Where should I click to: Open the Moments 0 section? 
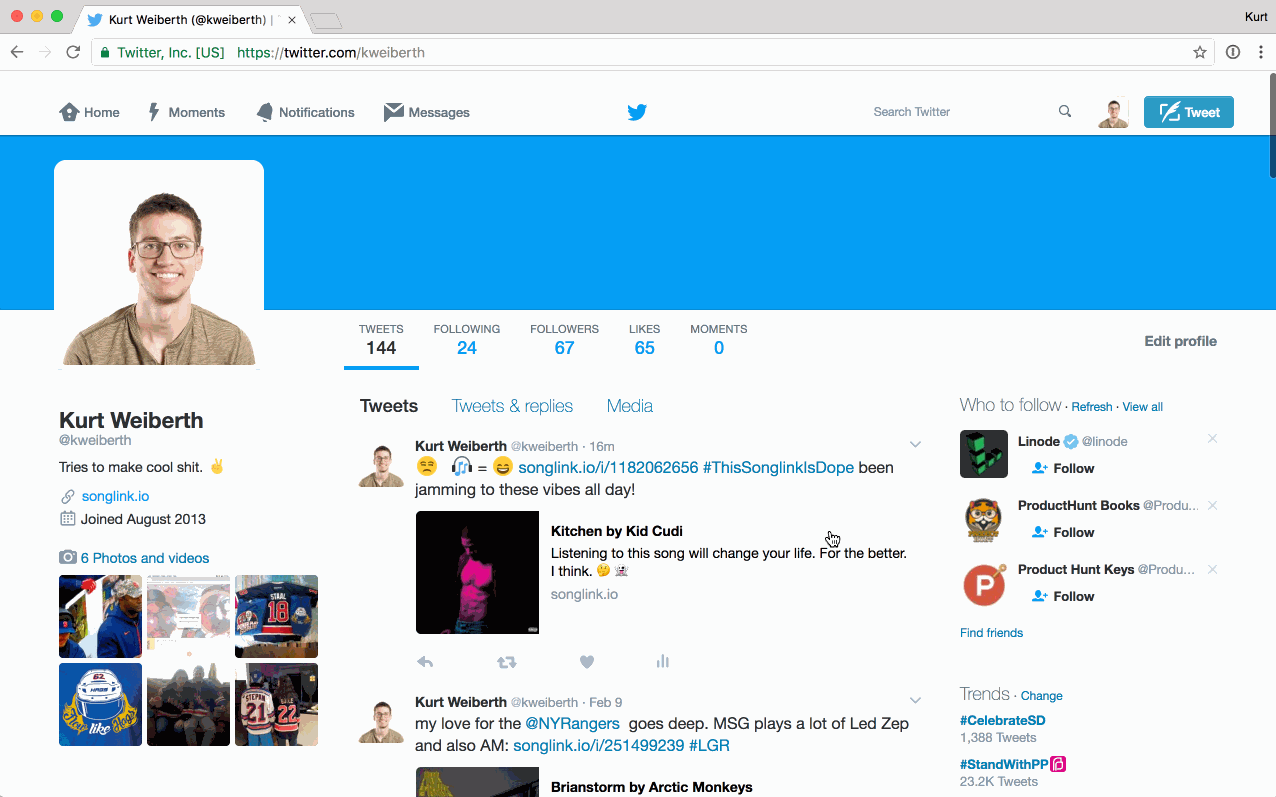click(719, 340)
